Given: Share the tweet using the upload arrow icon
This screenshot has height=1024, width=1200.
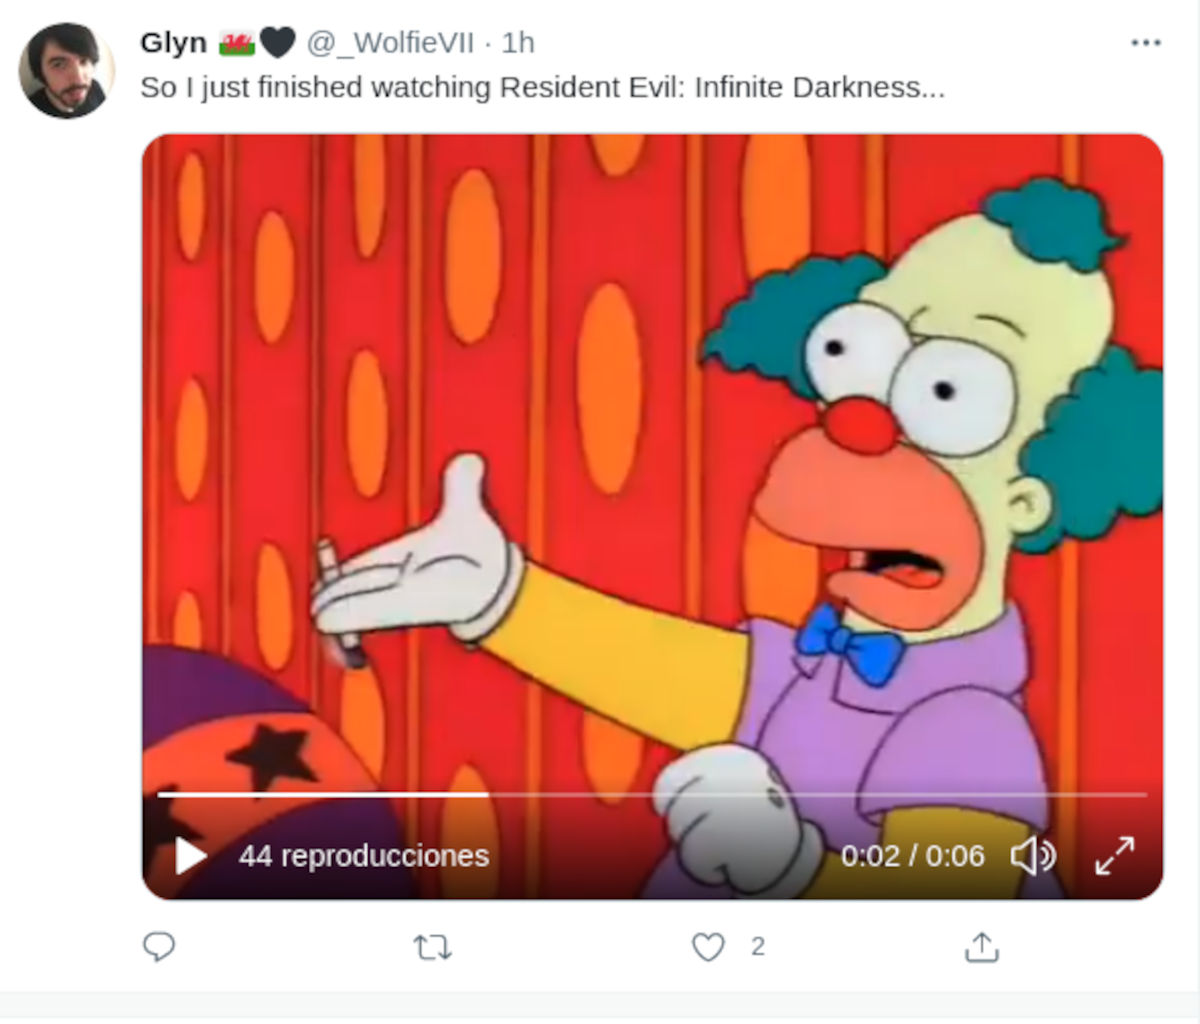Looking at the screenshot, I should pos(981,946).
